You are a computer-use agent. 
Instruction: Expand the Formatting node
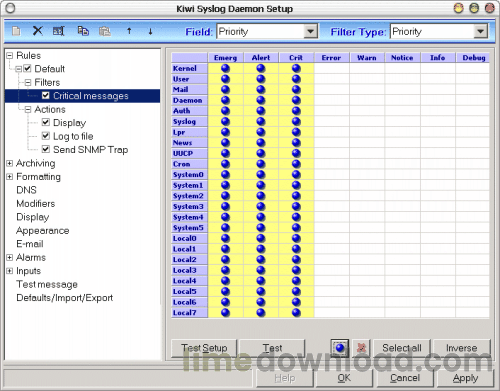10,177
